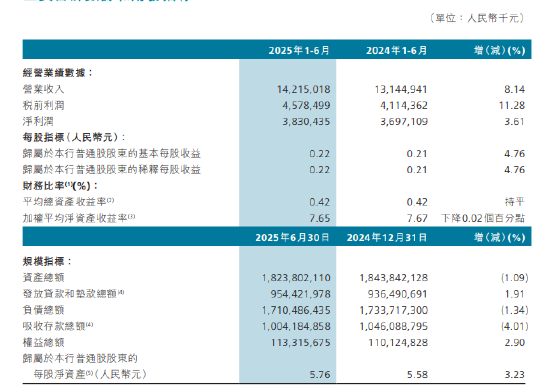Select value 4,114,362
This screenshot has width=550, height=387.
[x=404, y=105]
